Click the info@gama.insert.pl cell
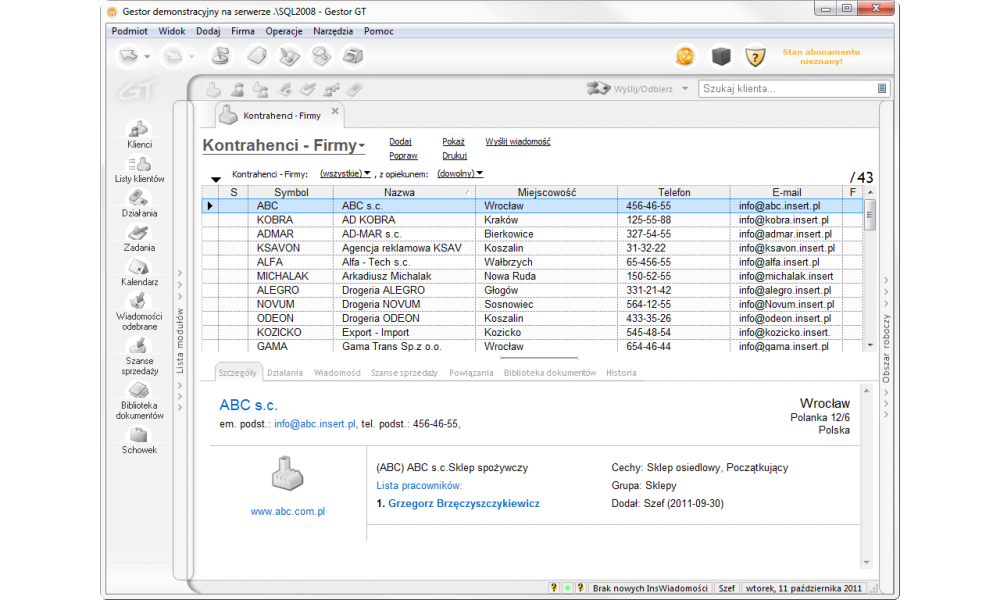 tap(786, 347)
